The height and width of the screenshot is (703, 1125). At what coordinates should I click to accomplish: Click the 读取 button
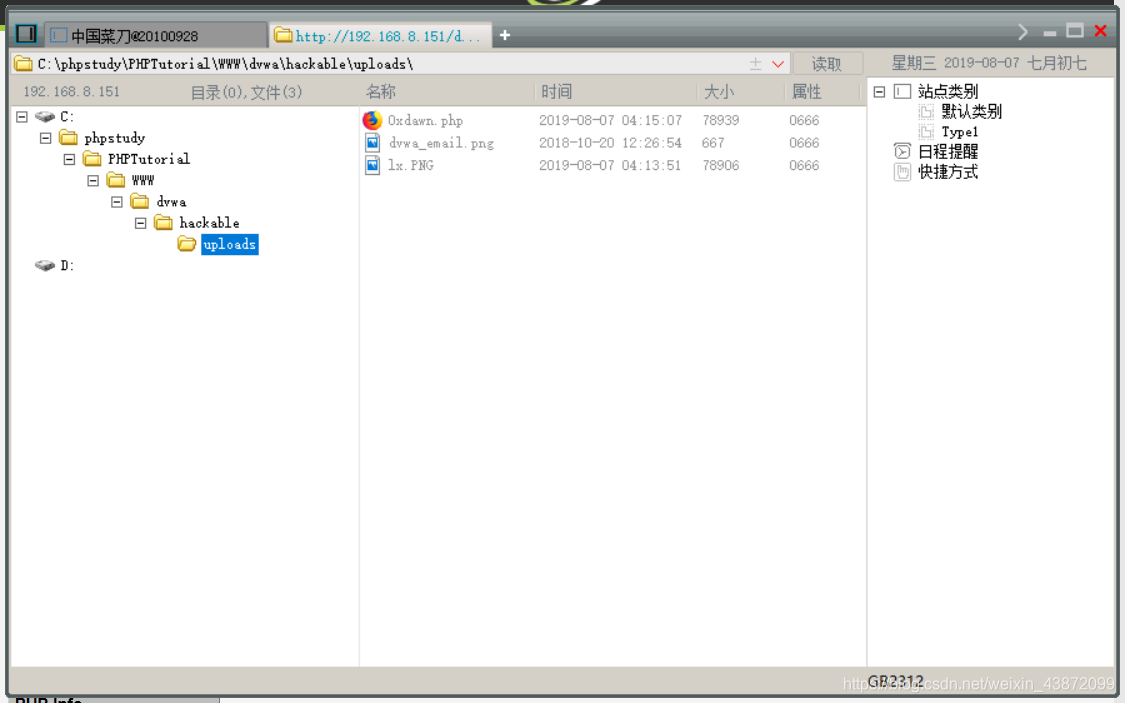pos(827,64)
